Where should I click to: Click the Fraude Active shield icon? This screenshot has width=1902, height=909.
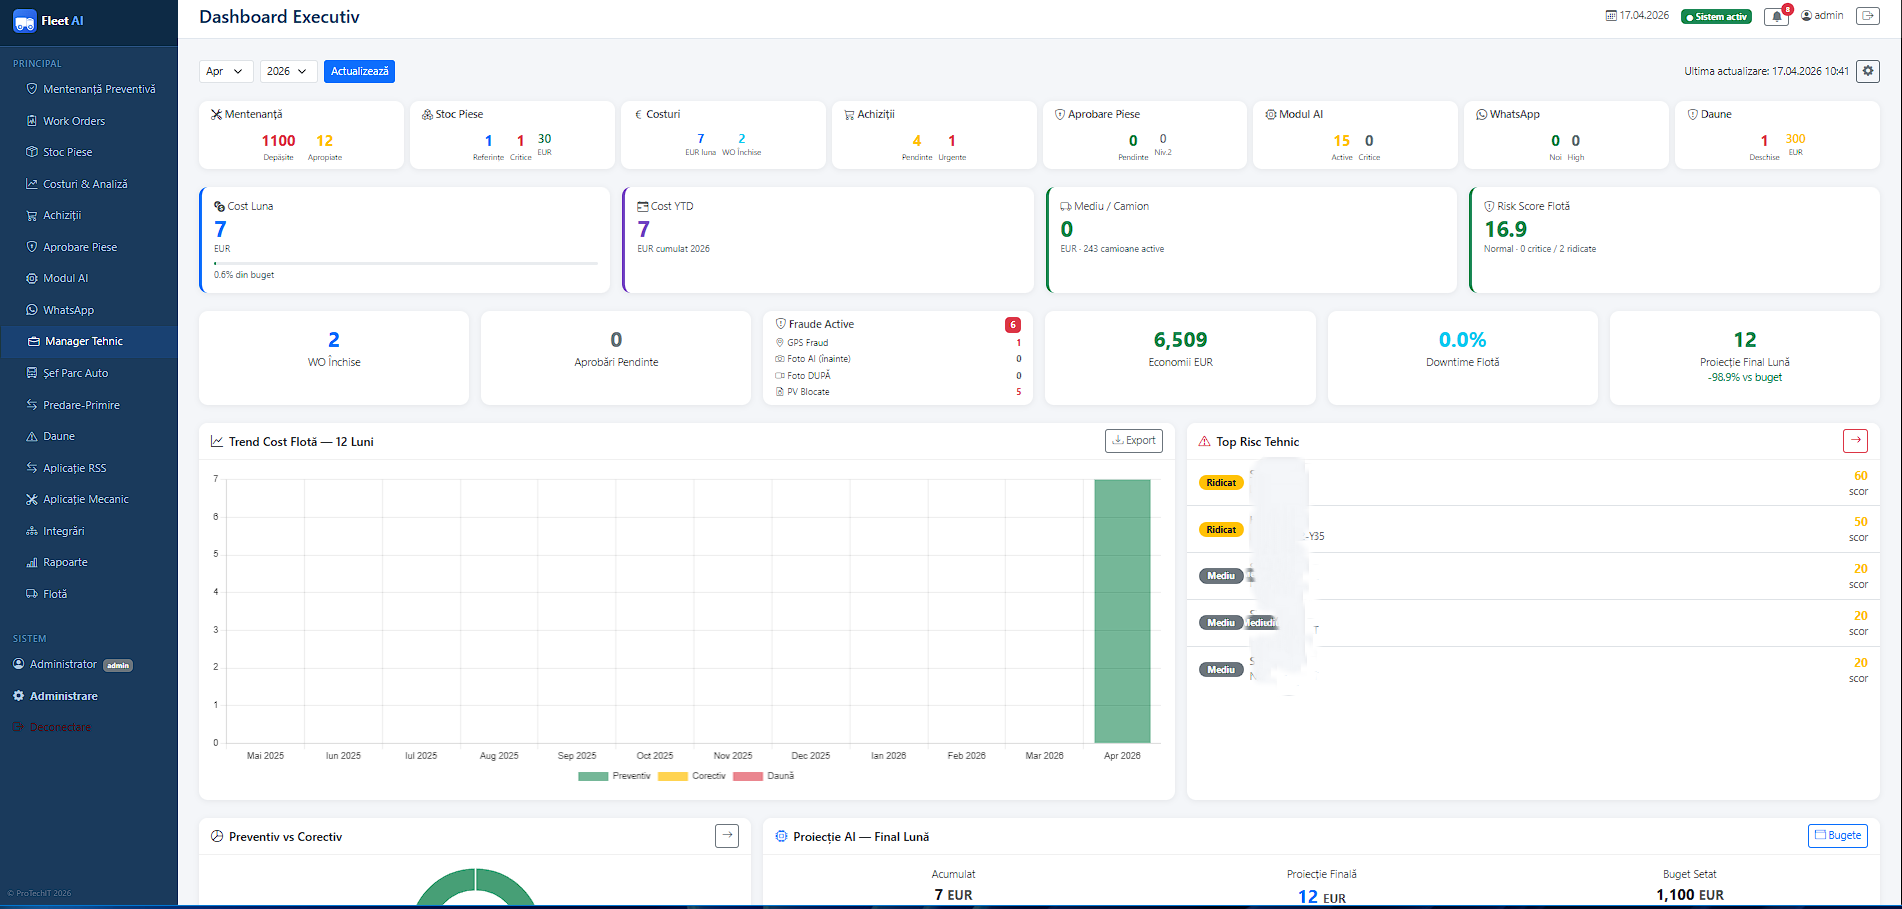(781, 324)
